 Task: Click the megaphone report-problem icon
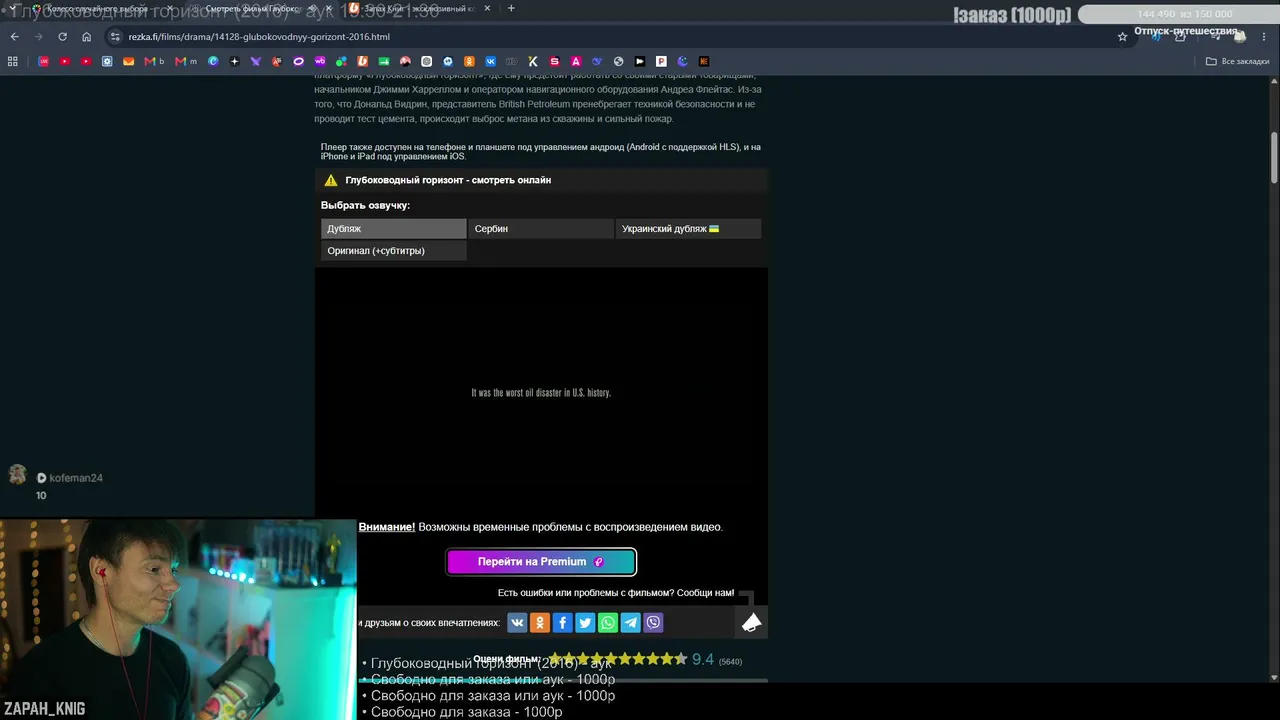click(752, 623)
